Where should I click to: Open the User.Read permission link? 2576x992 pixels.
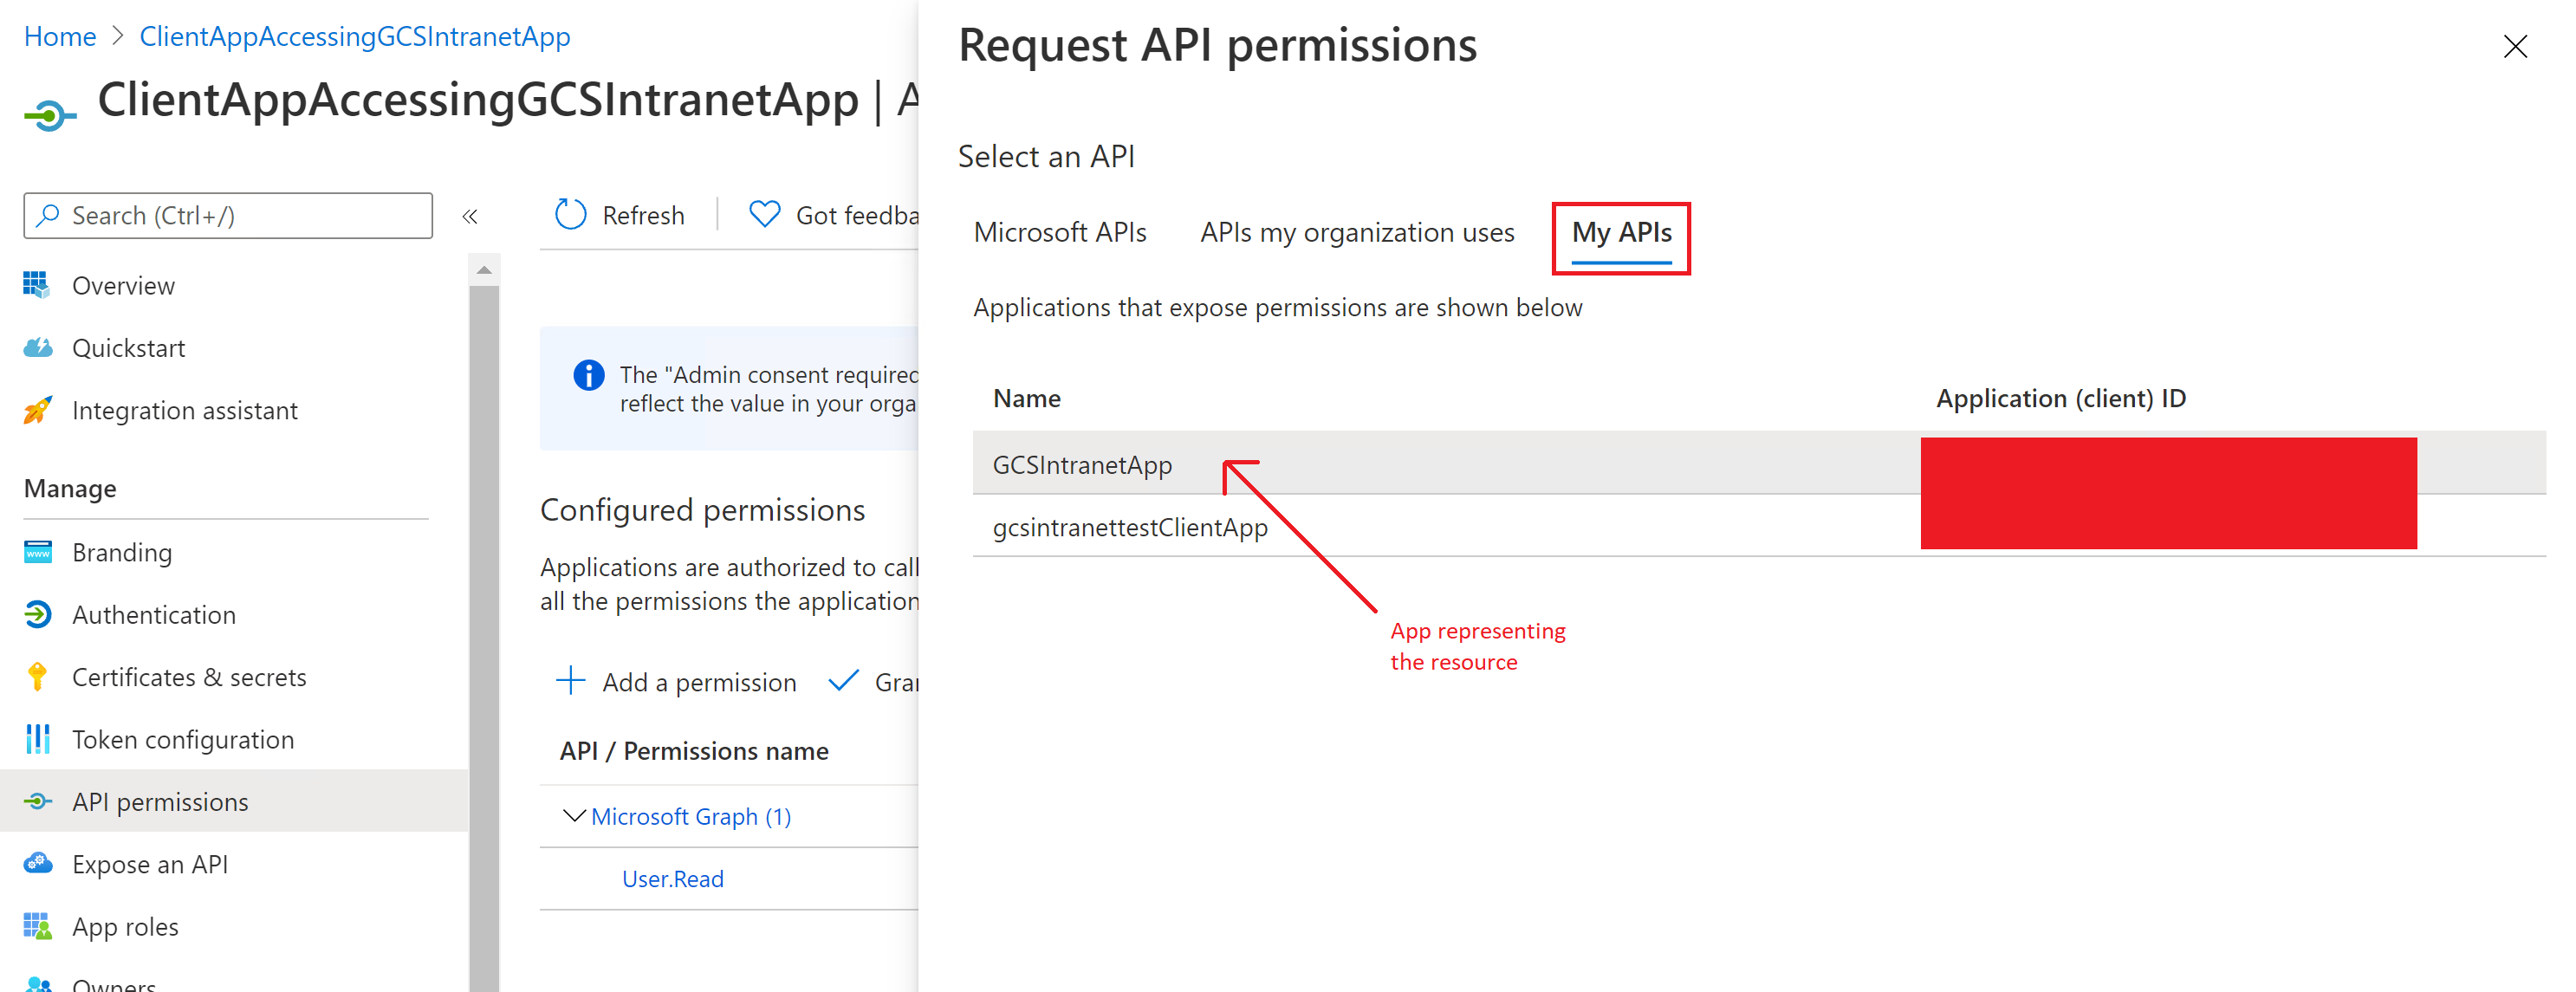[x=673, y=878]
